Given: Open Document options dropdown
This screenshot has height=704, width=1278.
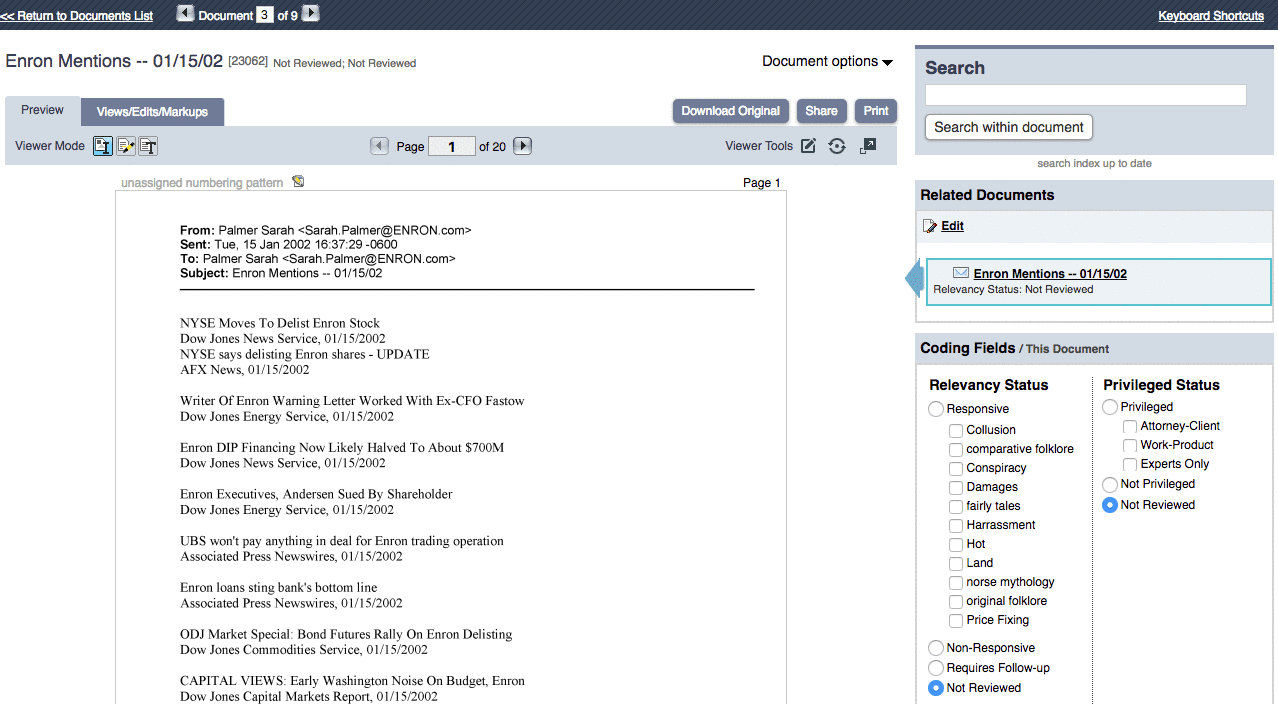Looking at the screenshot, I should 827,61.
